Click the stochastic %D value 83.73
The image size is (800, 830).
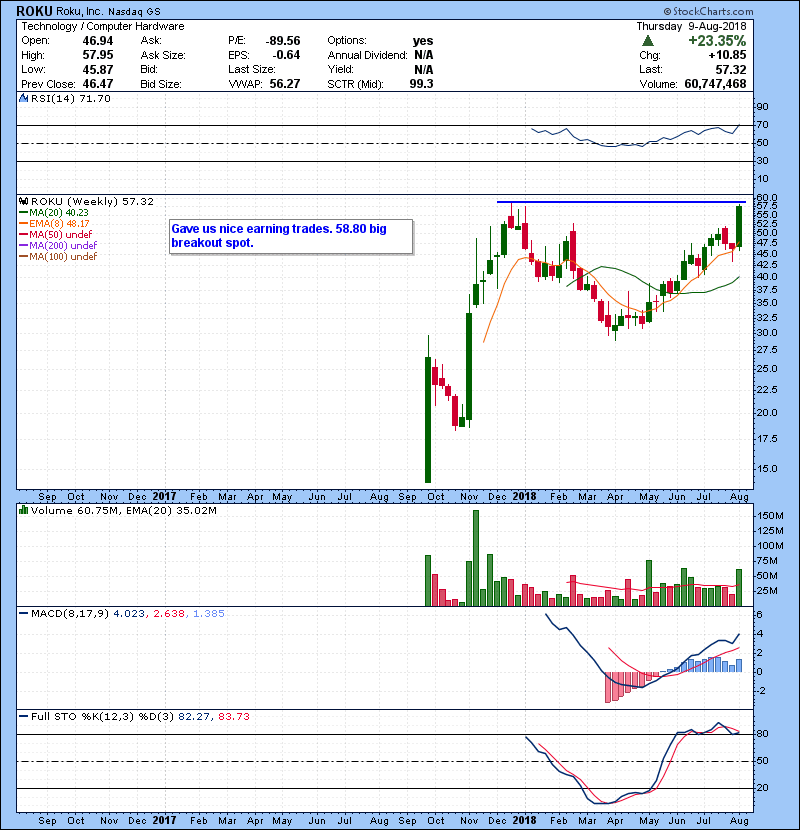point(233,716)
